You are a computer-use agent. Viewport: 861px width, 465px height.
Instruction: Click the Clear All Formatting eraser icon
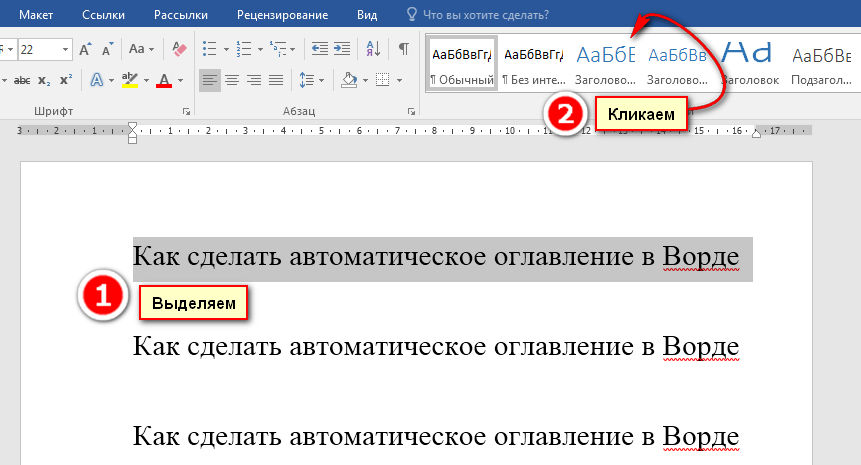179,49
